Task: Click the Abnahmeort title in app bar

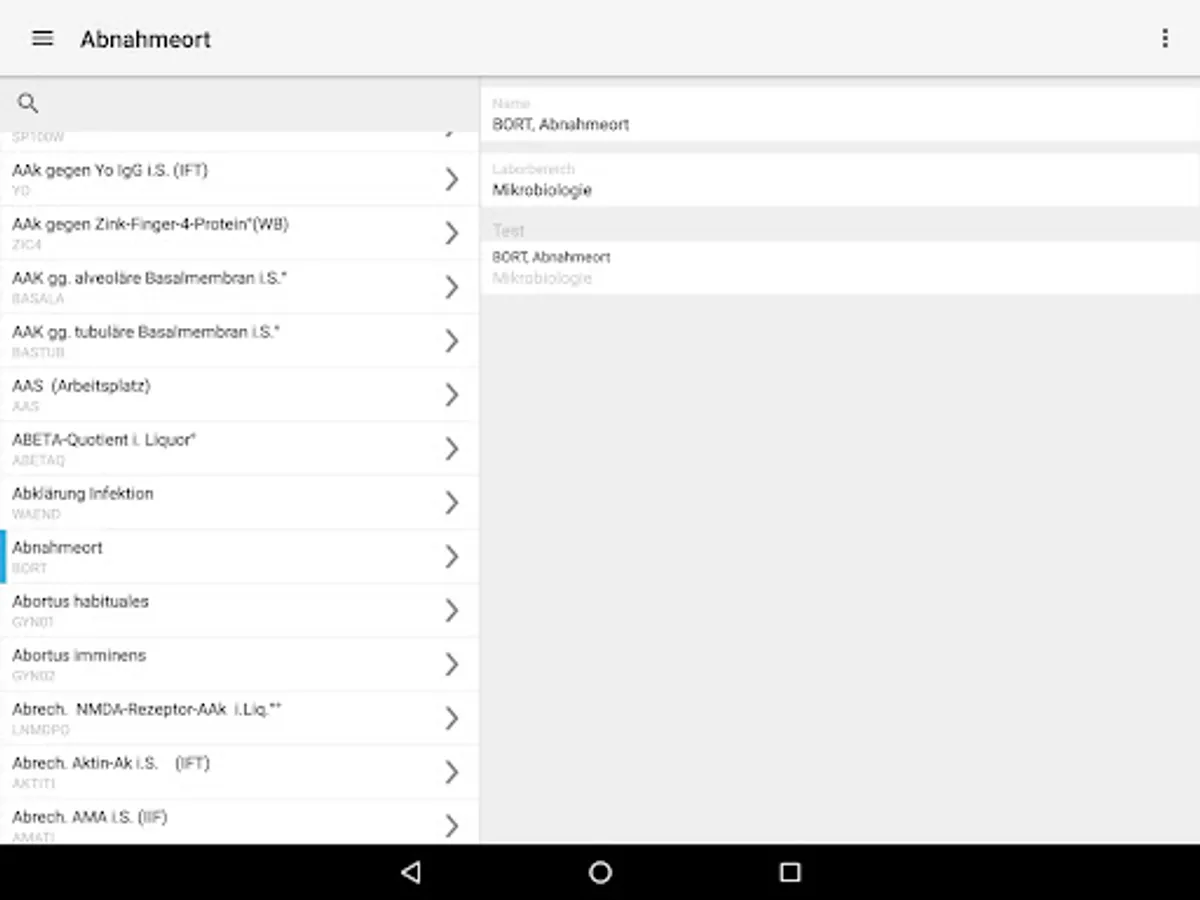Action: pos(146,39)
